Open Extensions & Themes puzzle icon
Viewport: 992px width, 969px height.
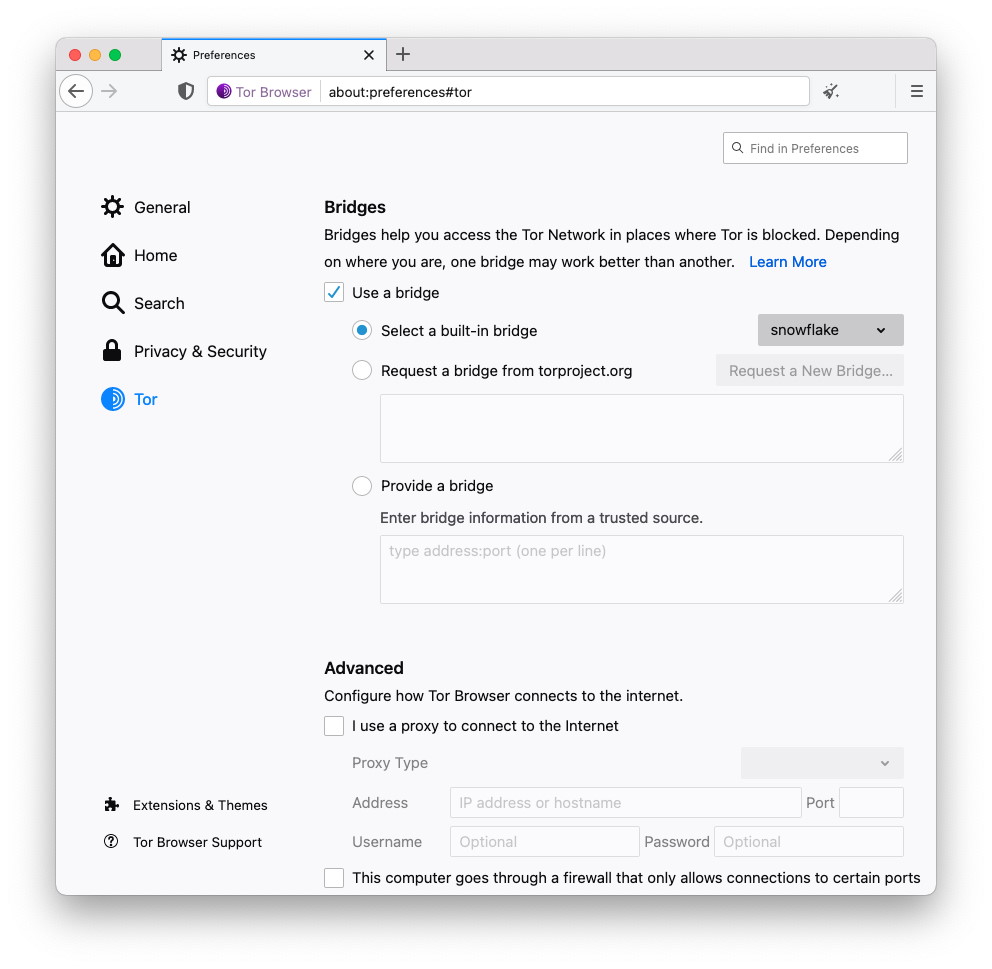(x=111, y=805)
